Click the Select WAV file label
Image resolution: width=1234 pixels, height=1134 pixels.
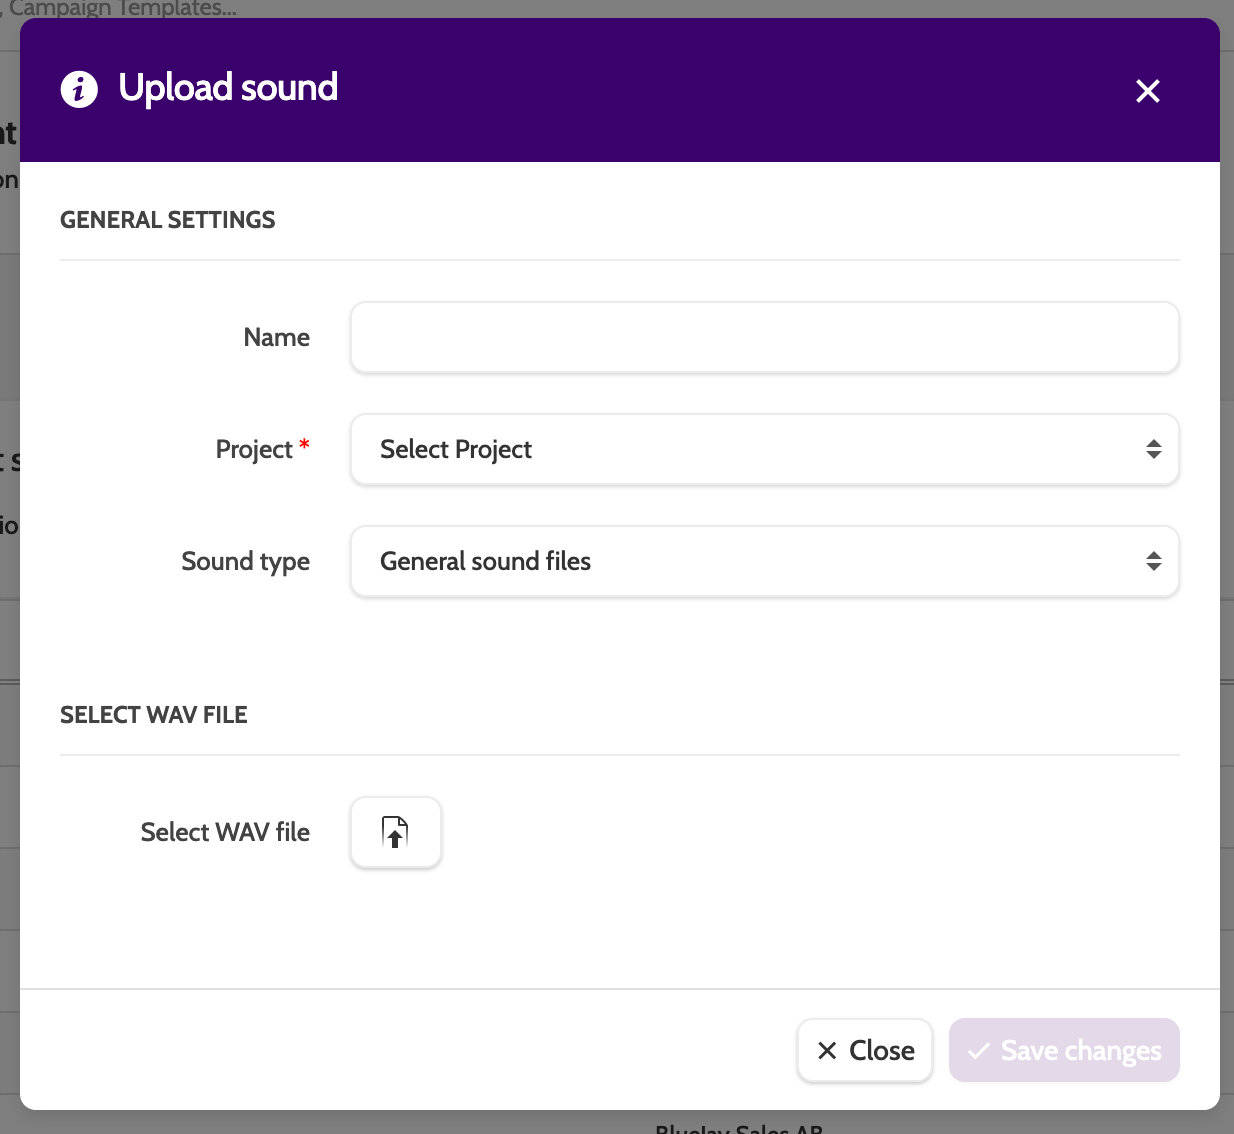tap(225, 832)
